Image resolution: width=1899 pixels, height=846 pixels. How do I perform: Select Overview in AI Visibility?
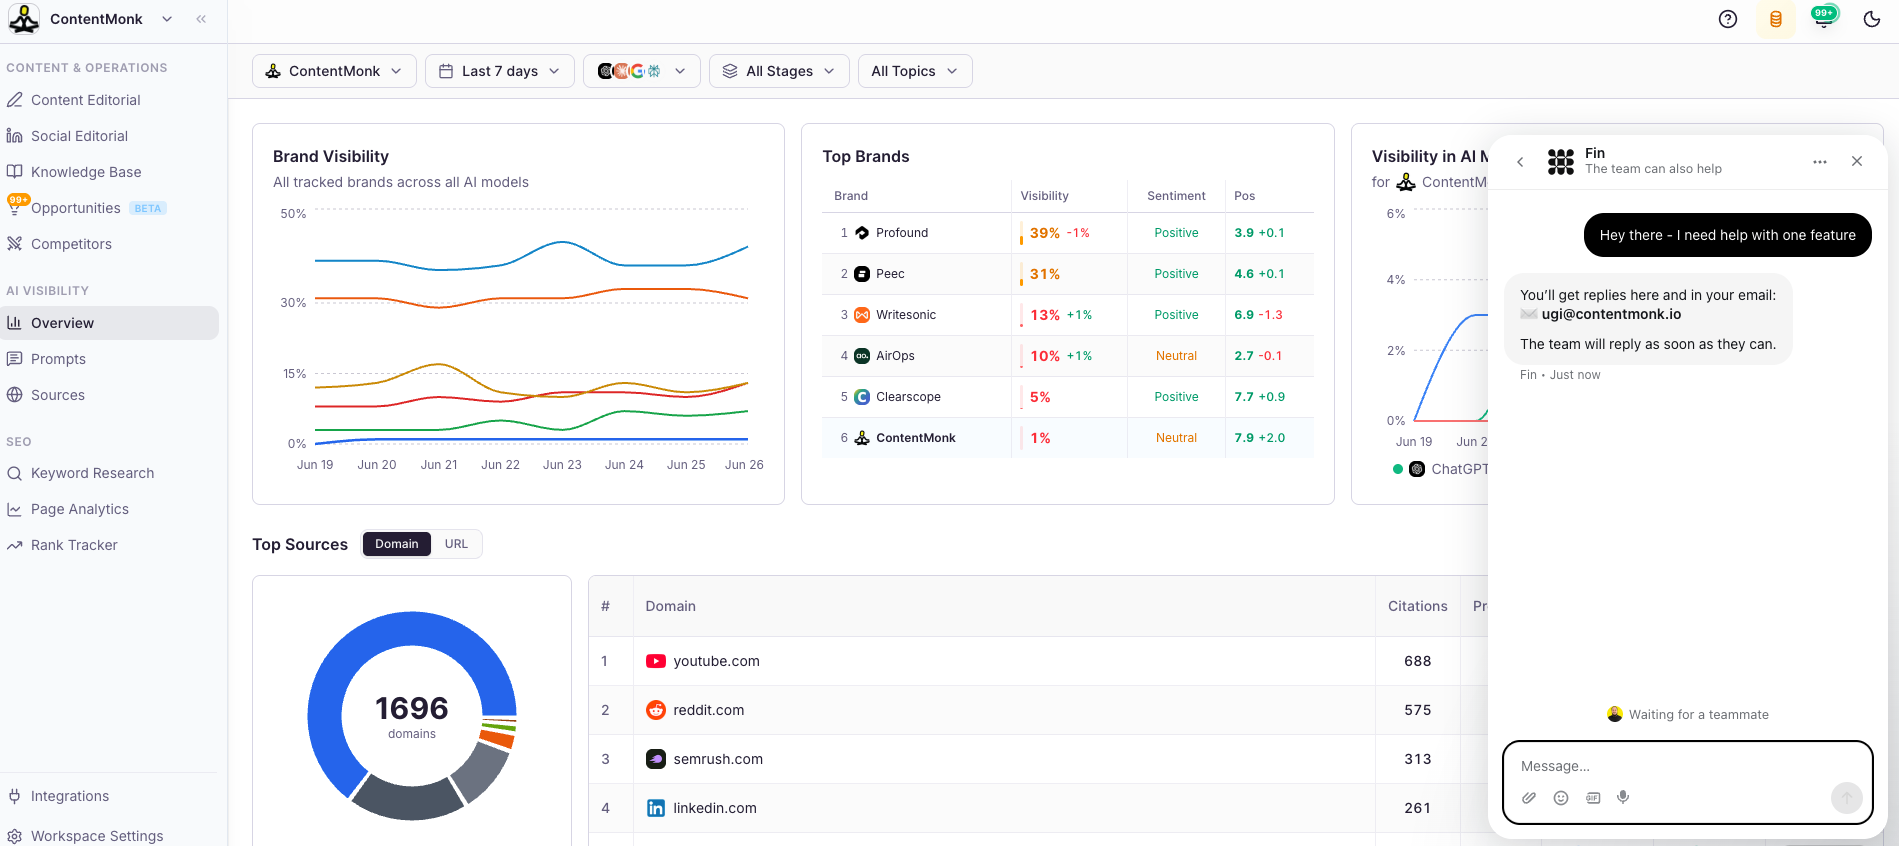click(x=110, y=323)
